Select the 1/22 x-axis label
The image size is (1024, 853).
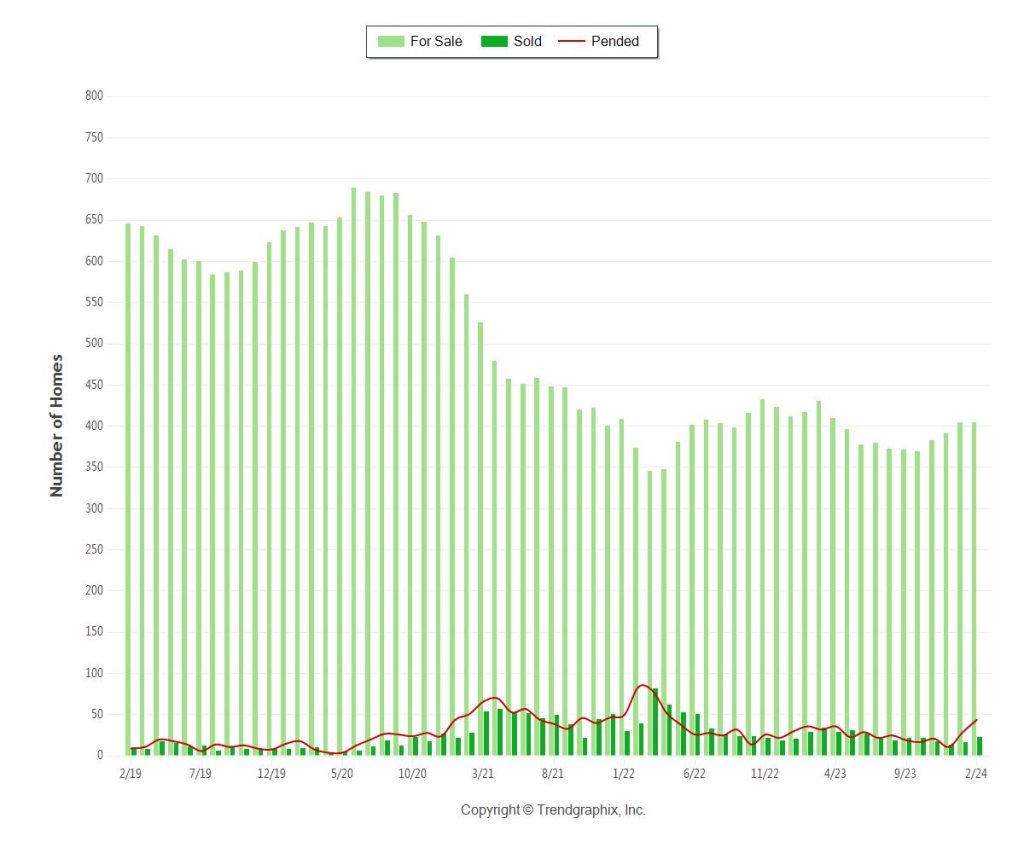623,773
